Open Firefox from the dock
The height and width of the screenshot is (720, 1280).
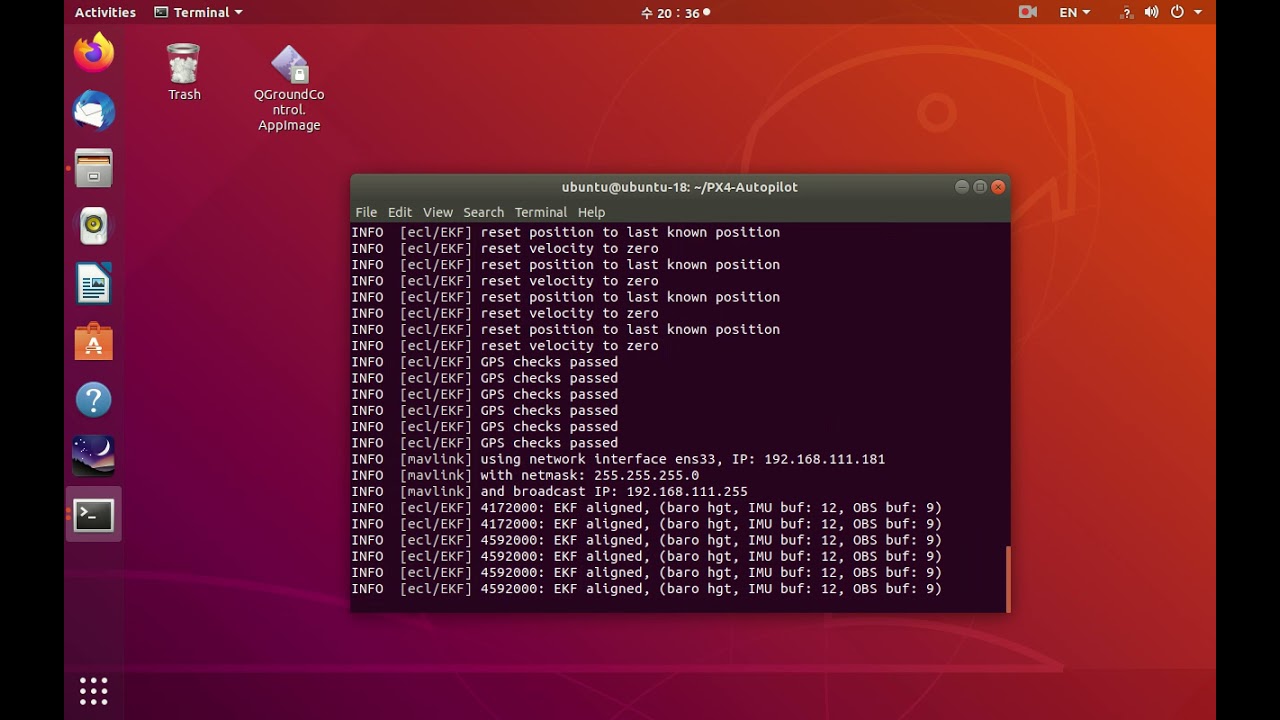[x=94, y=52]
